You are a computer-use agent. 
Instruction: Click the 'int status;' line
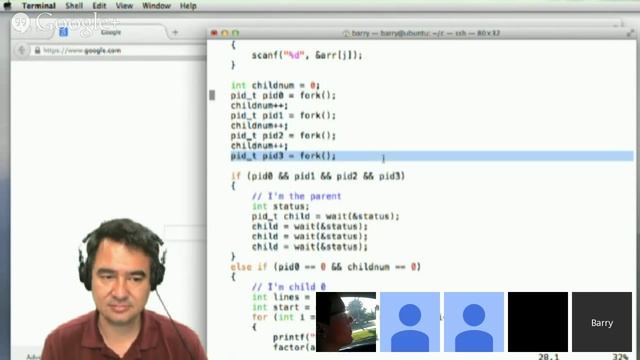[x=280, y=207]
